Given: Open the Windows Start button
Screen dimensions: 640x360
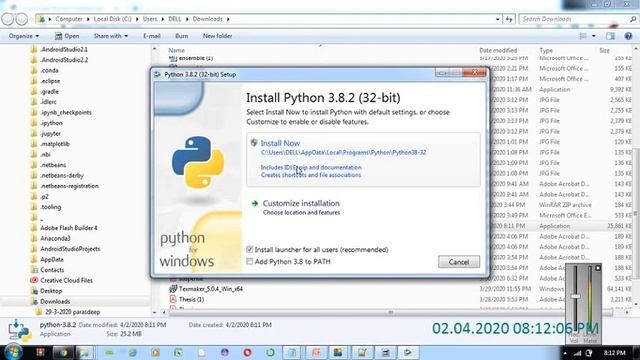Looking at the screenshot, I should 13,352.
